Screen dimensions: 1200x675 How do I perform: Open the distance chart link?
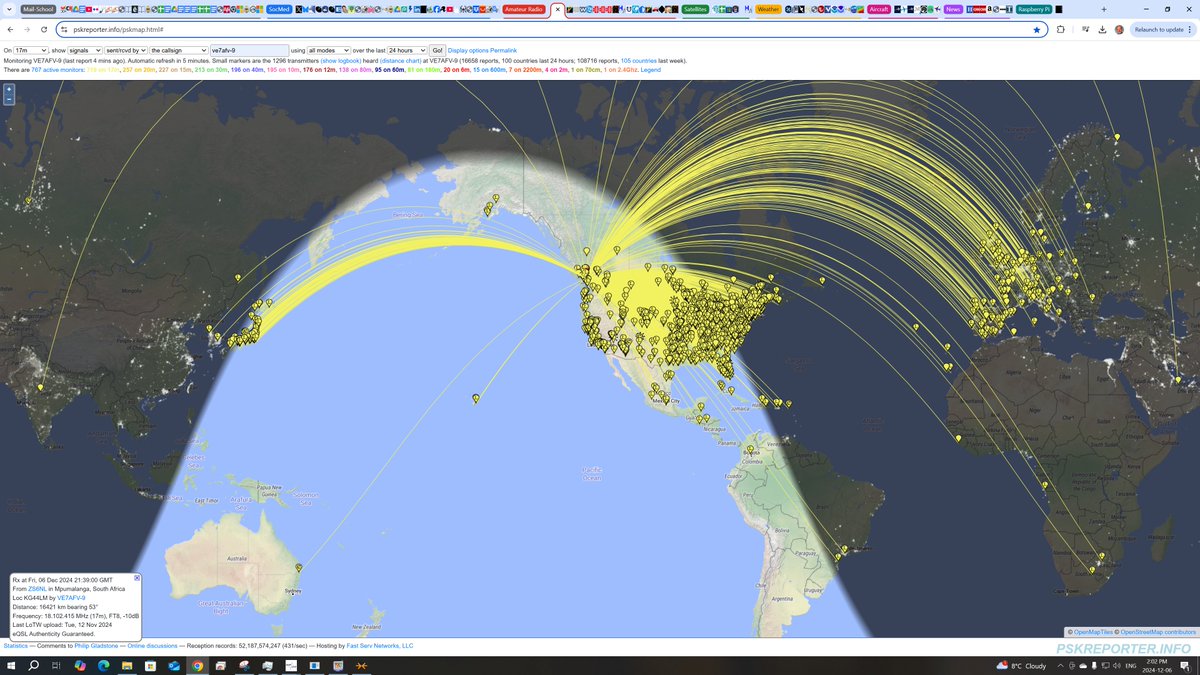pyautogui.click(x=400, y=61)
